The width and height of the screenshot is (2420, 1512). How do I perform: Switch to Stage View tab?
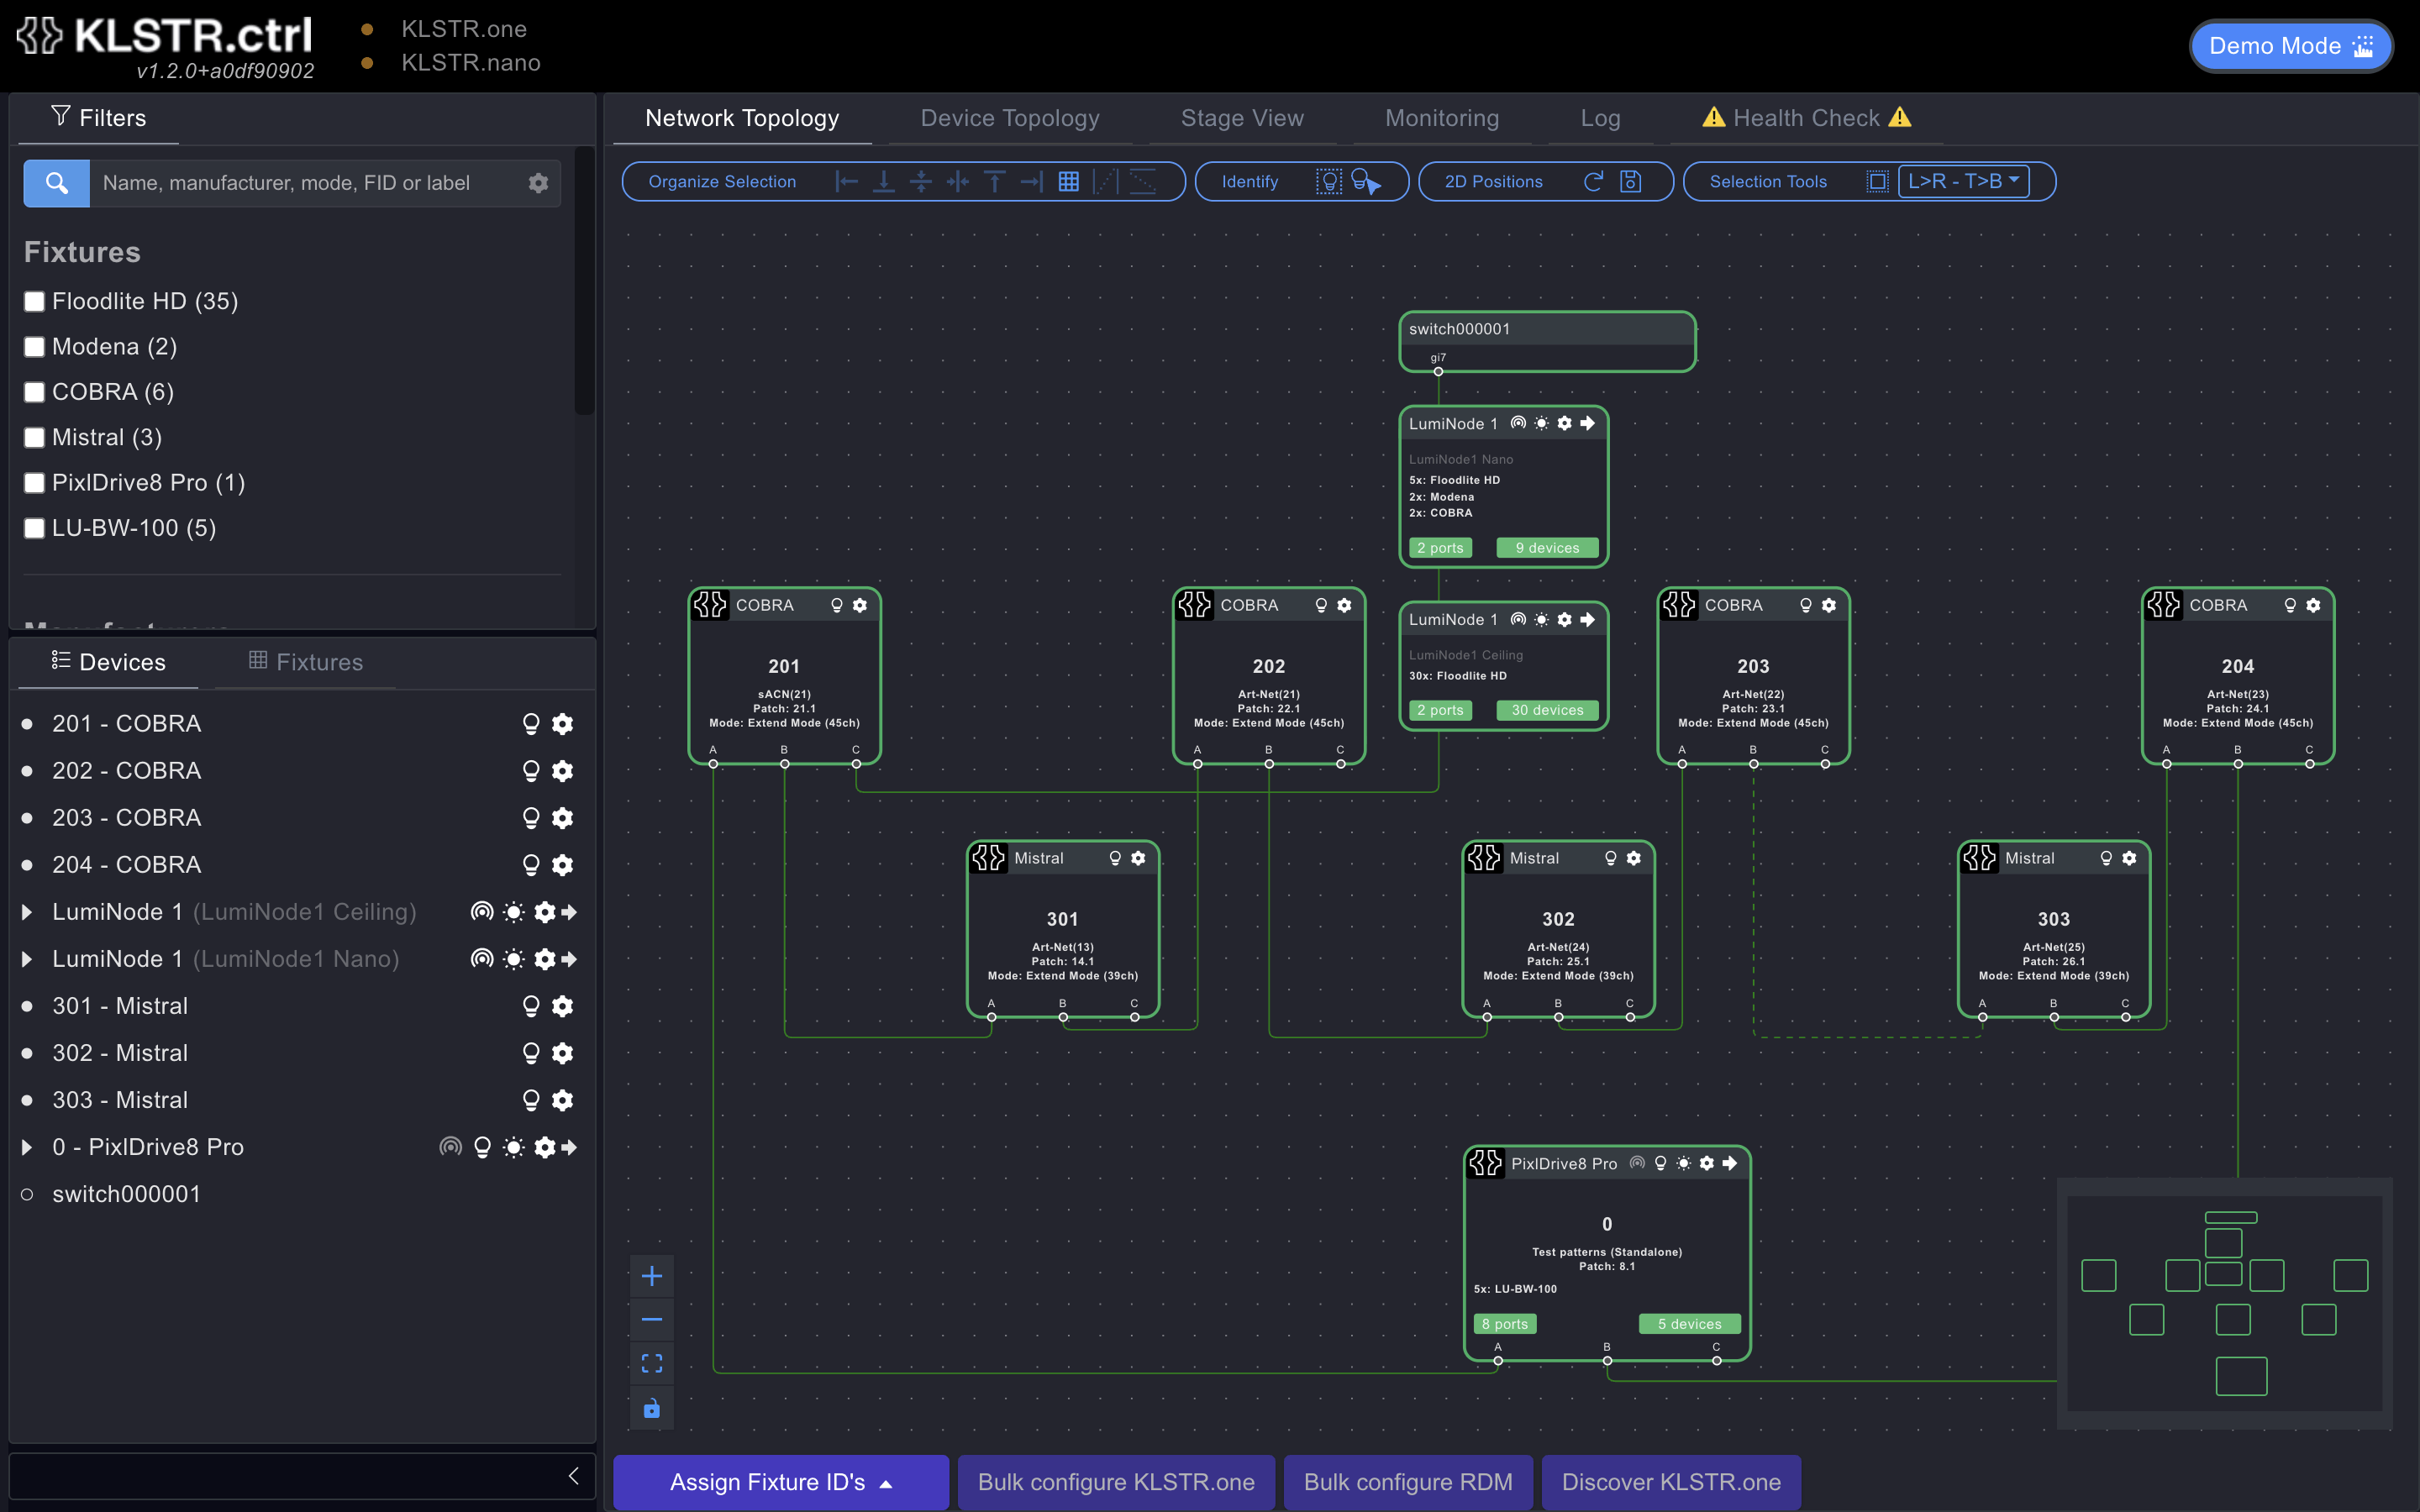coord(1242,118)
